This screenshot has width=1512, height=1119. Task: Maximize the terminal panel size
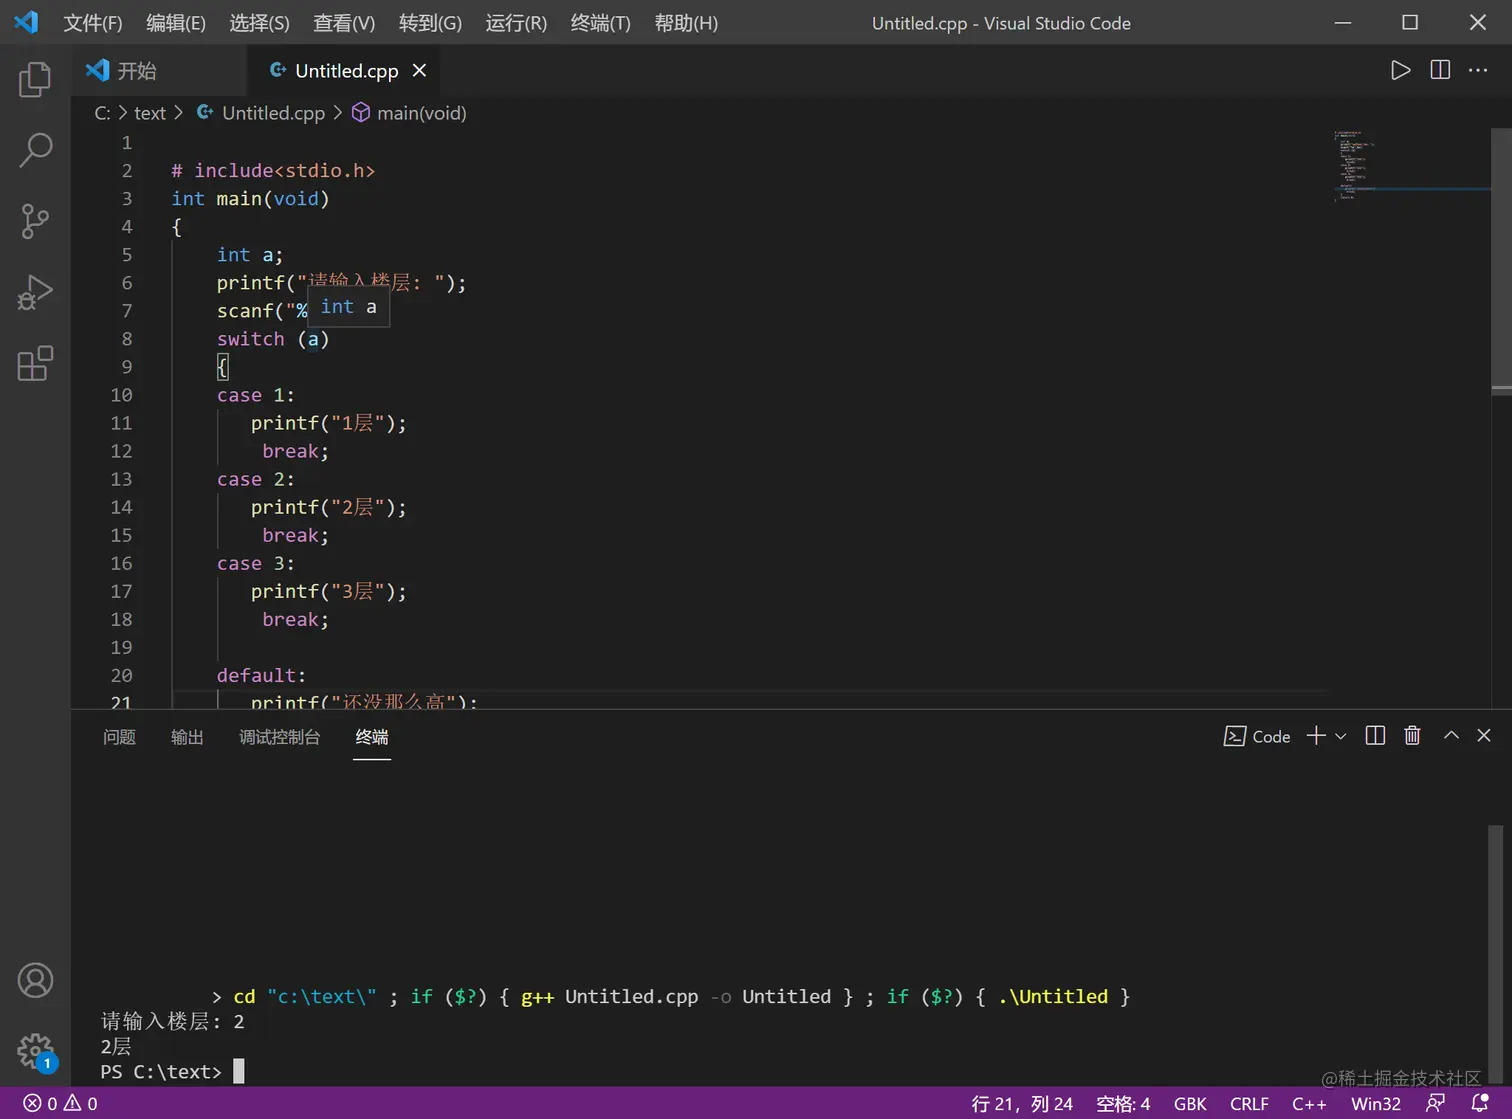(1451, 736)
